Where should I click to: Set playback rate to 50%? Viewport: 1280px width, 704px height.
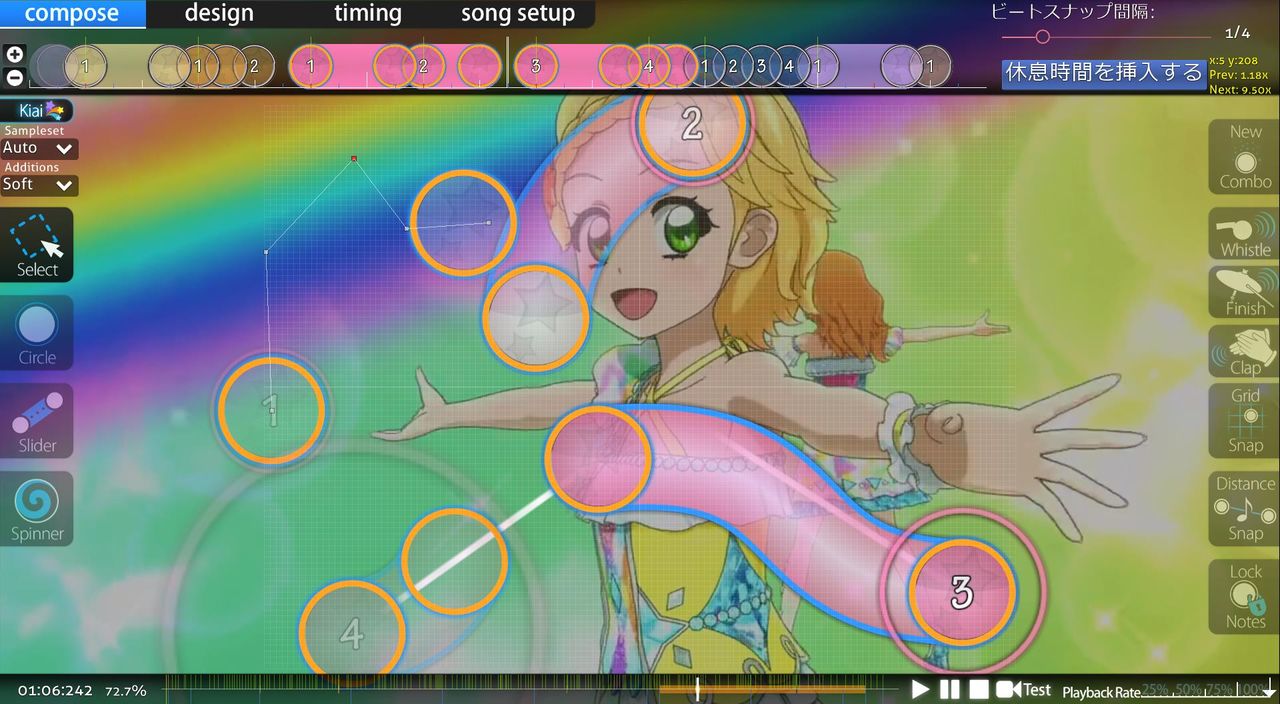coord(1190,691)
